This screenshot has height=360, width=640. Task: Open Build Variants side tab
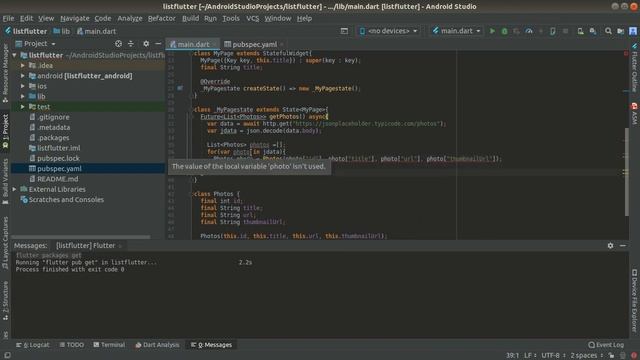point(5,181)
